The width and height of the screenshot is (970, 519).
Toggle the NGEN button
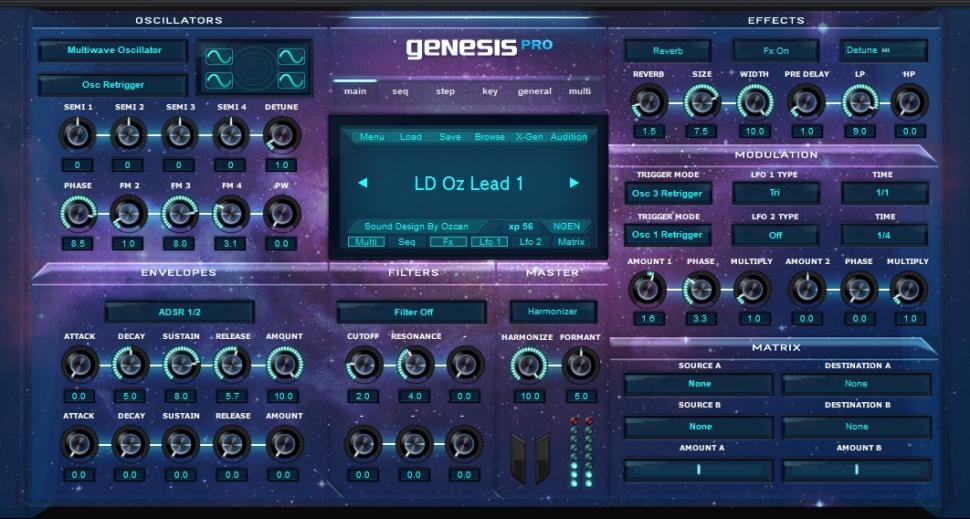(567, 226)
